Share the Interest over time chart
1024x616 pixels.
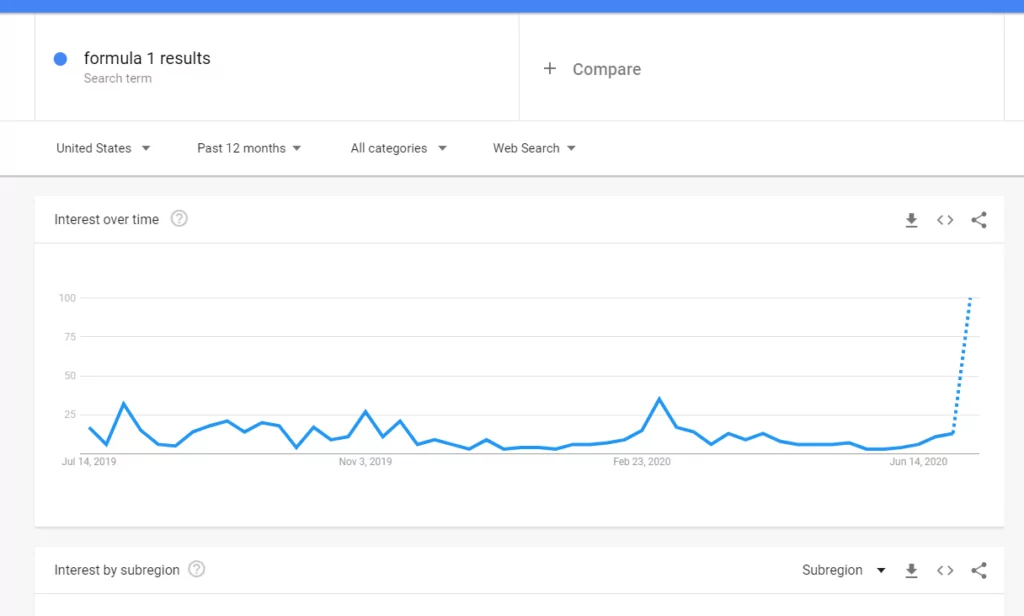point(979,220)
